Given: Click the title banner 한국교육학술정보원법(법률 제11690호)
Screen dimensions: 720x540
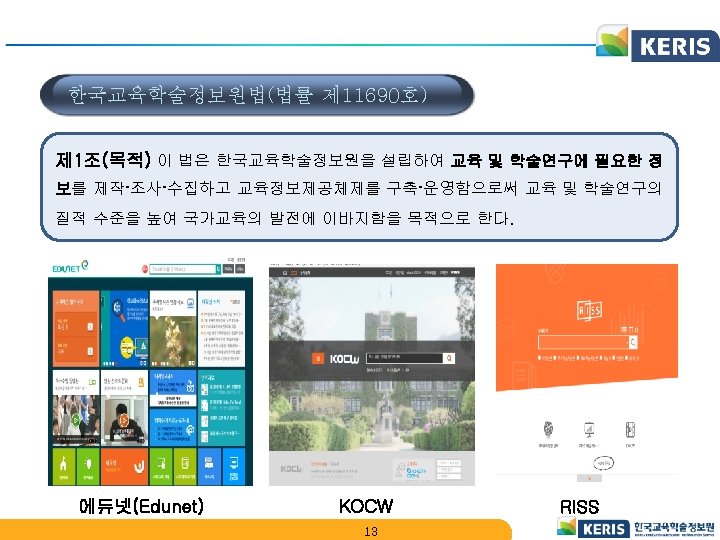Looking at the screenshot, I should [257, 95].
